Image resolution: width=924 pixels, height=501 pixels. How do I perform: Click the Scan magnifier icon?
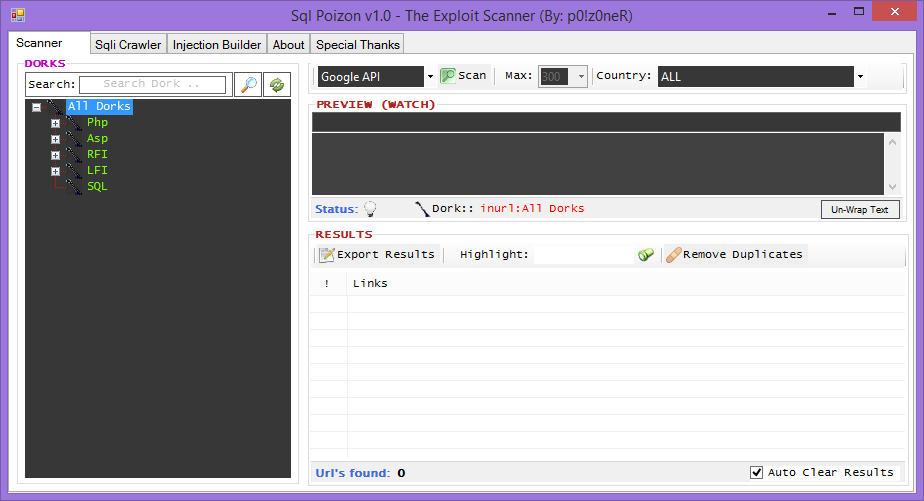coord(448,76)
